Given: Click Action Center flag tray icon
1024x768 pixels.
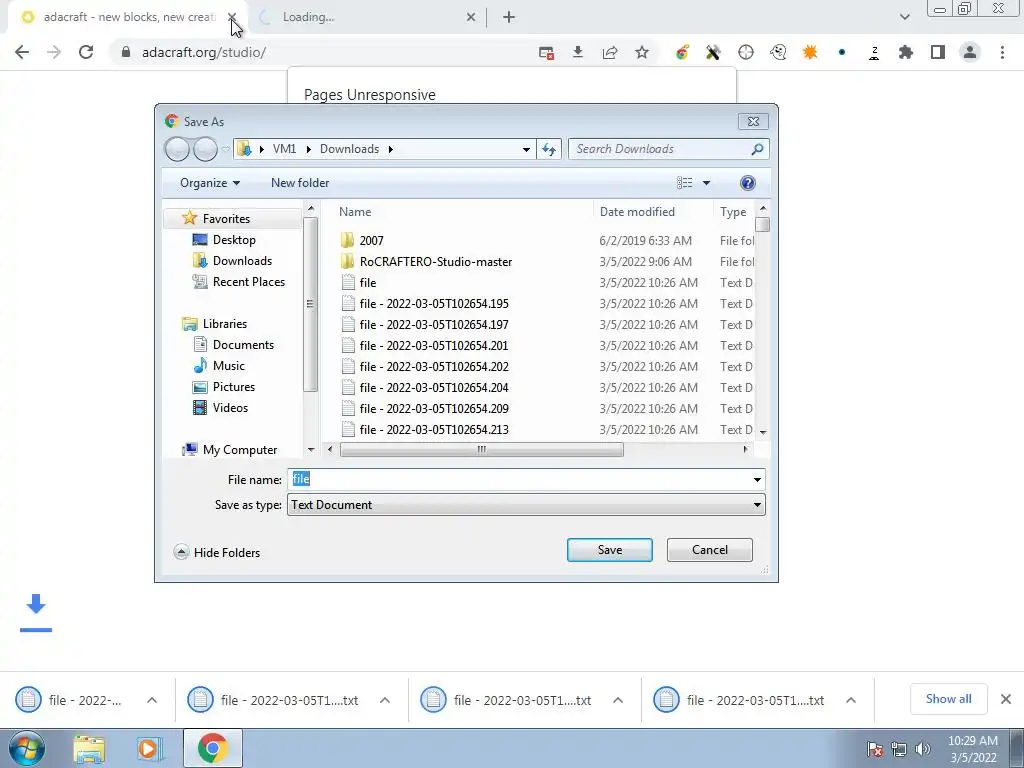Looking at the screenshot, I should pyautogui.click(x=874, y=749).
